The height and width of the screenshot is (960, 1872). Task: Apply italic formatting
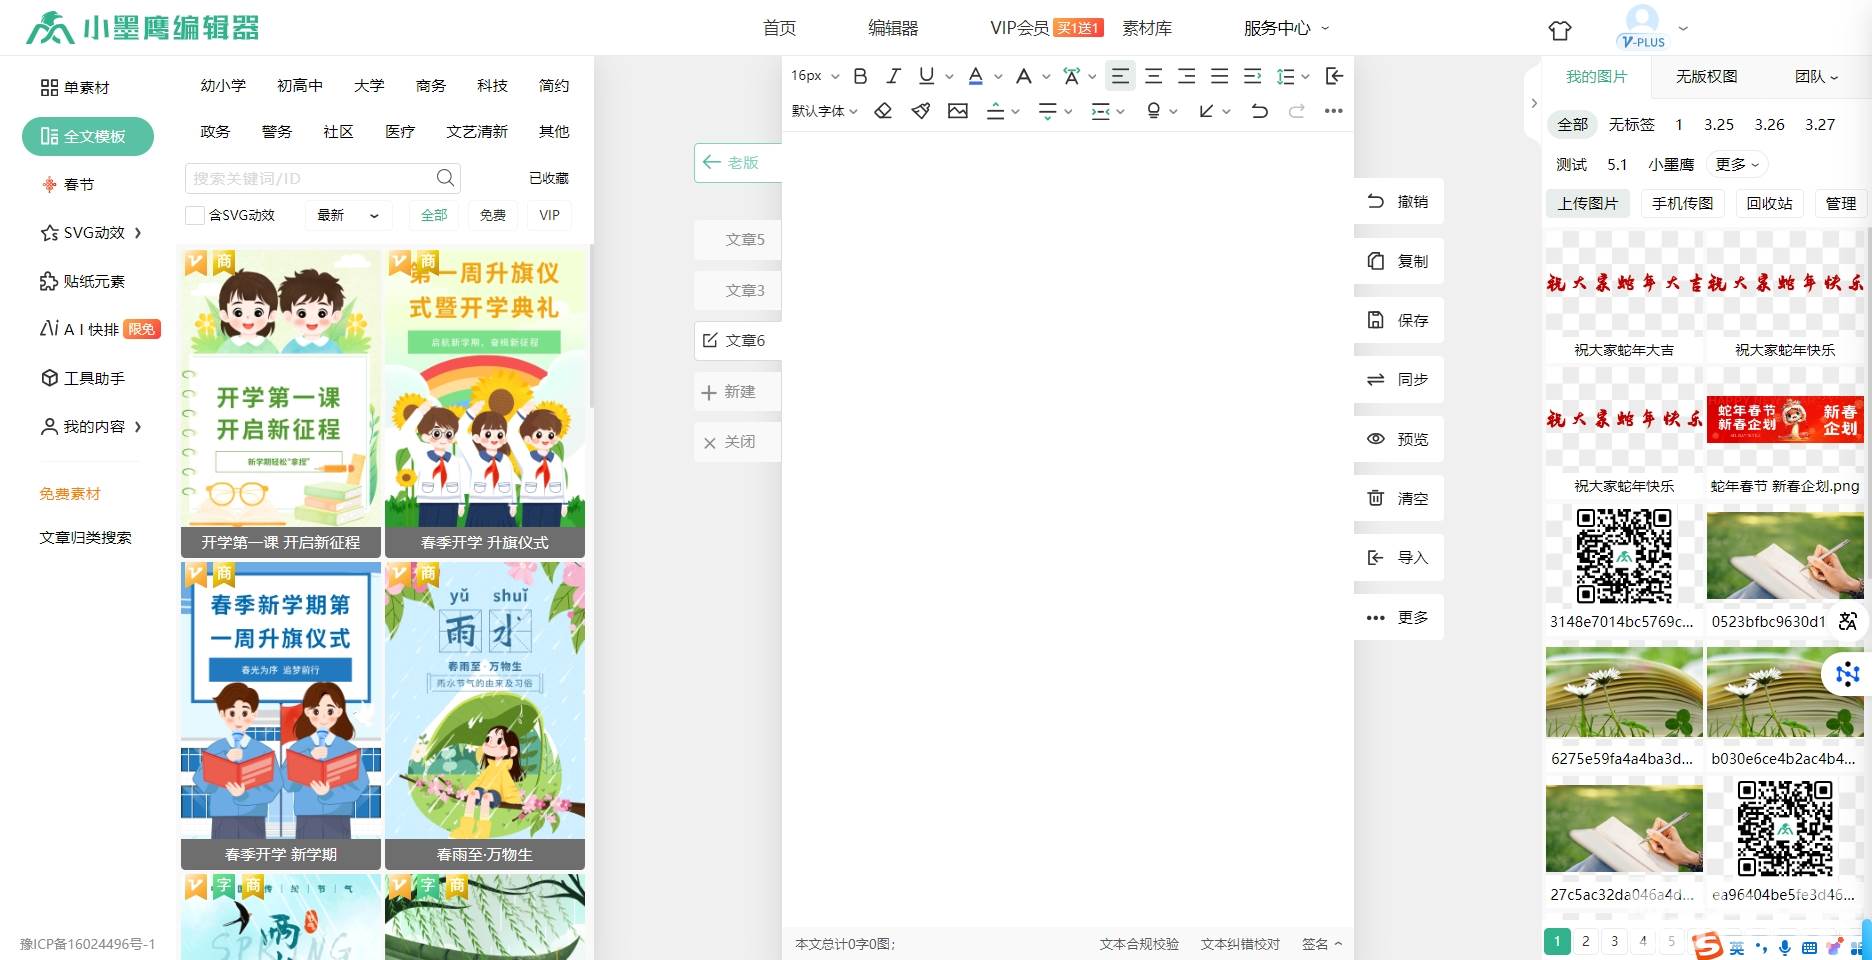pos(893,76)
